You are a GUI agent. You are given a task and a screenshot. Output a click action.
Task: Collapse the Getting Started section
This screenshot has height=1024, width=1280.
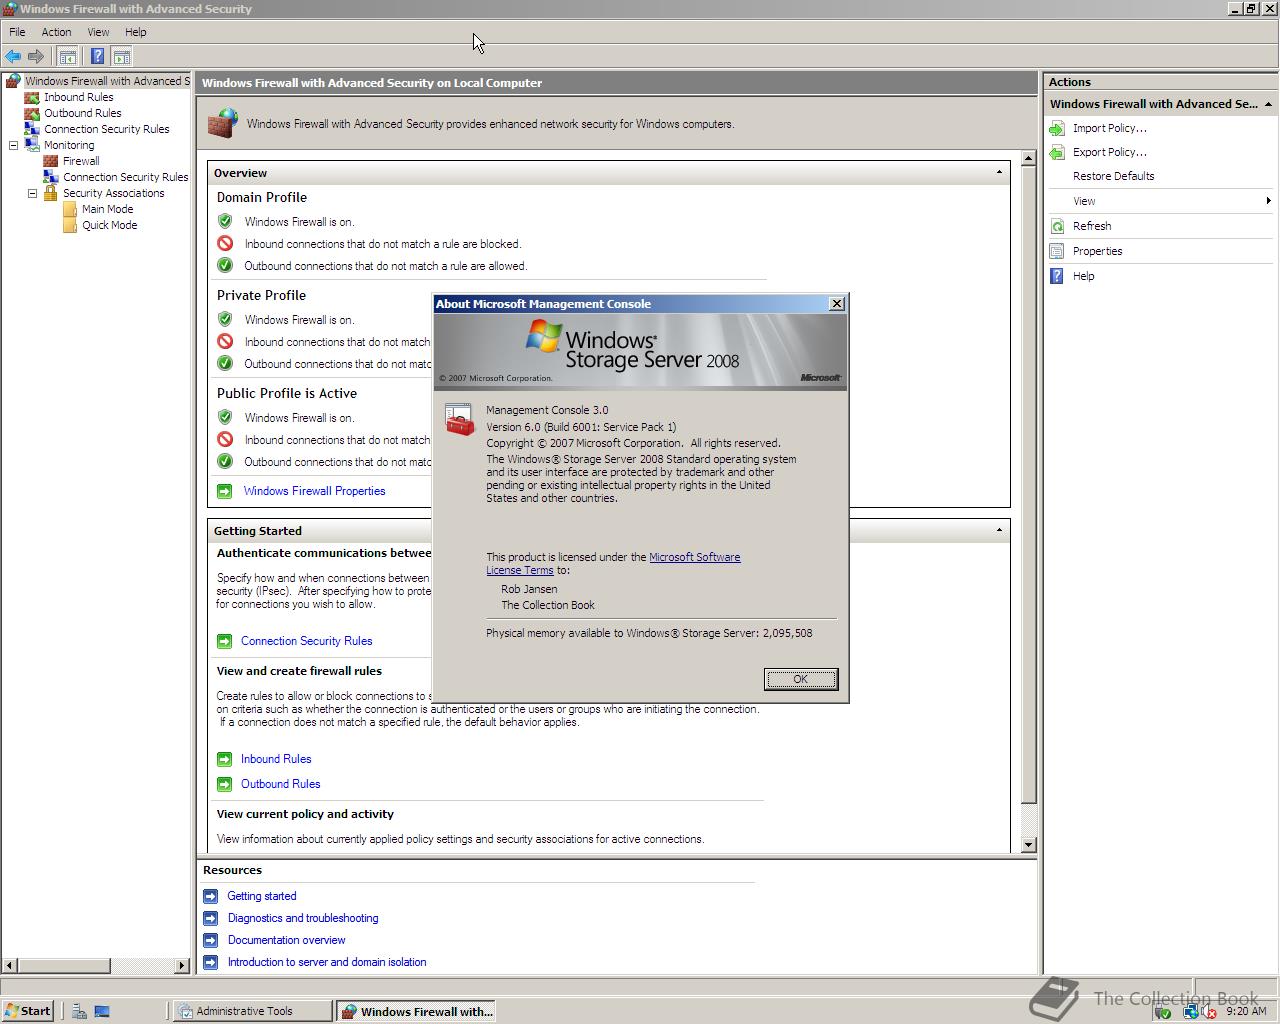[999, 530]
